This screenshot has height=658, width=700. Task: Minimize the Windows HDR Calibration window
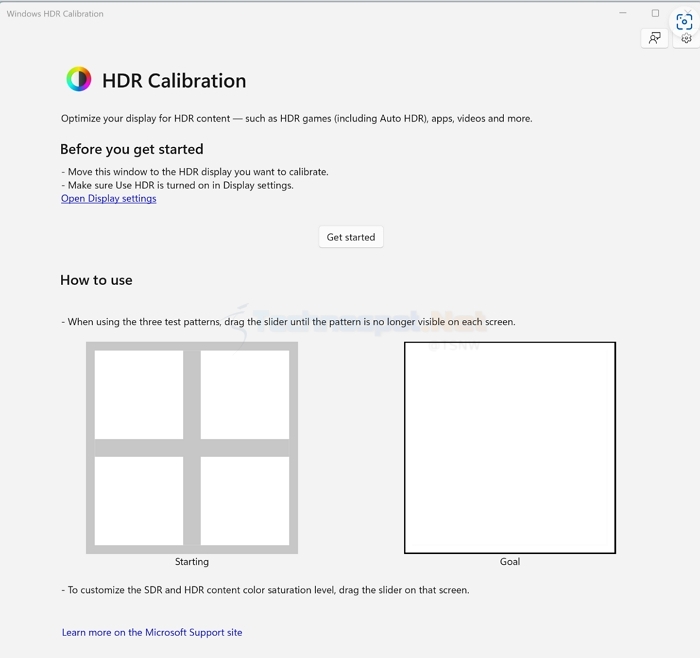tap(623, 13)
